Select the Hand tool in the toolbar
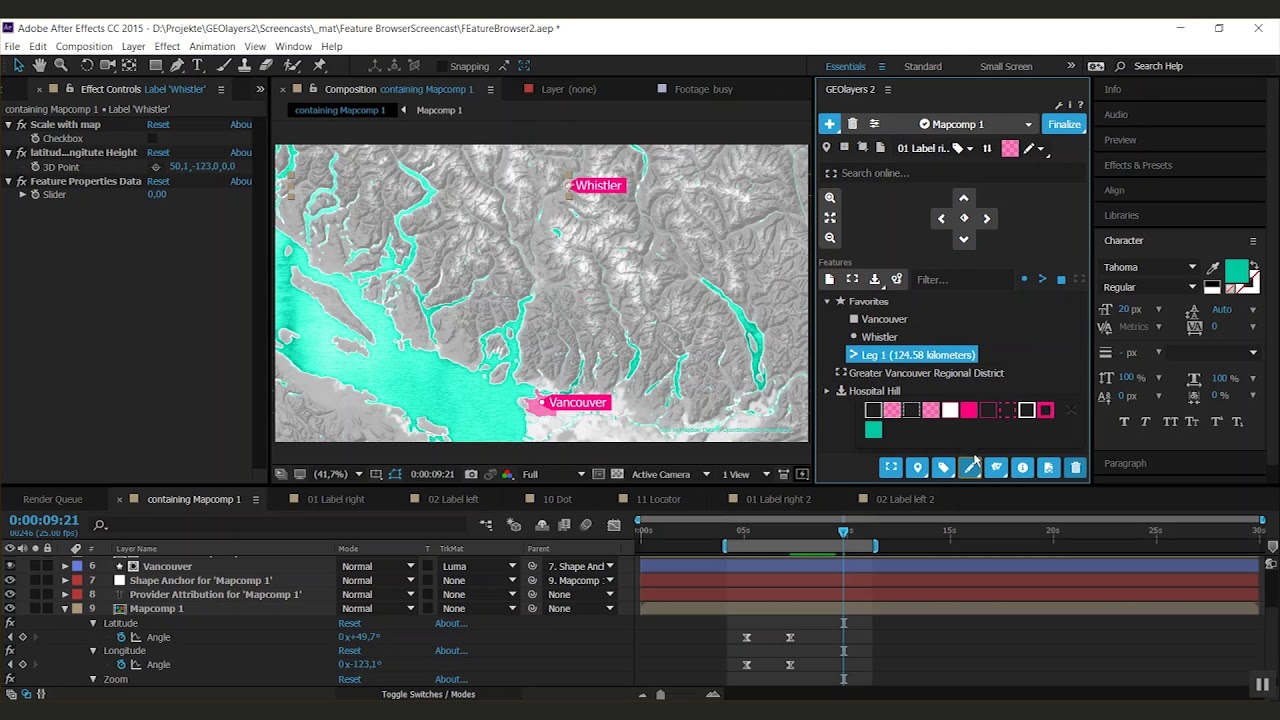This screenshot has width=1280, height=720. pos(40,65)
